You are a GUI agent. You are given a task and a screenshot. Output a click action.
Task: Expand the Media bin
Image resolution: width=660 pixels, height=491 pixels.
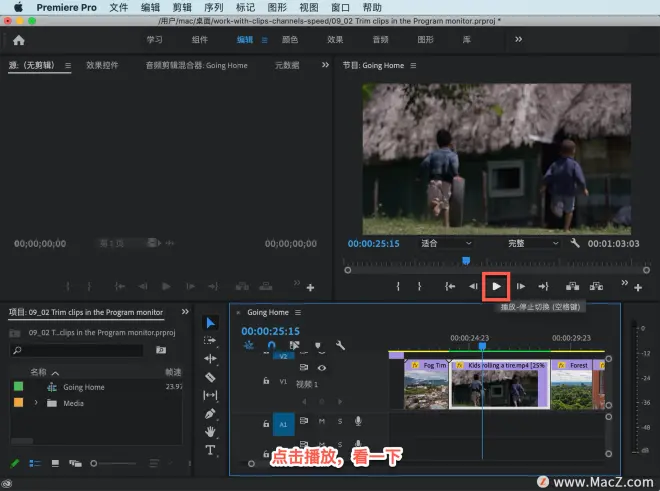[36, 403]
